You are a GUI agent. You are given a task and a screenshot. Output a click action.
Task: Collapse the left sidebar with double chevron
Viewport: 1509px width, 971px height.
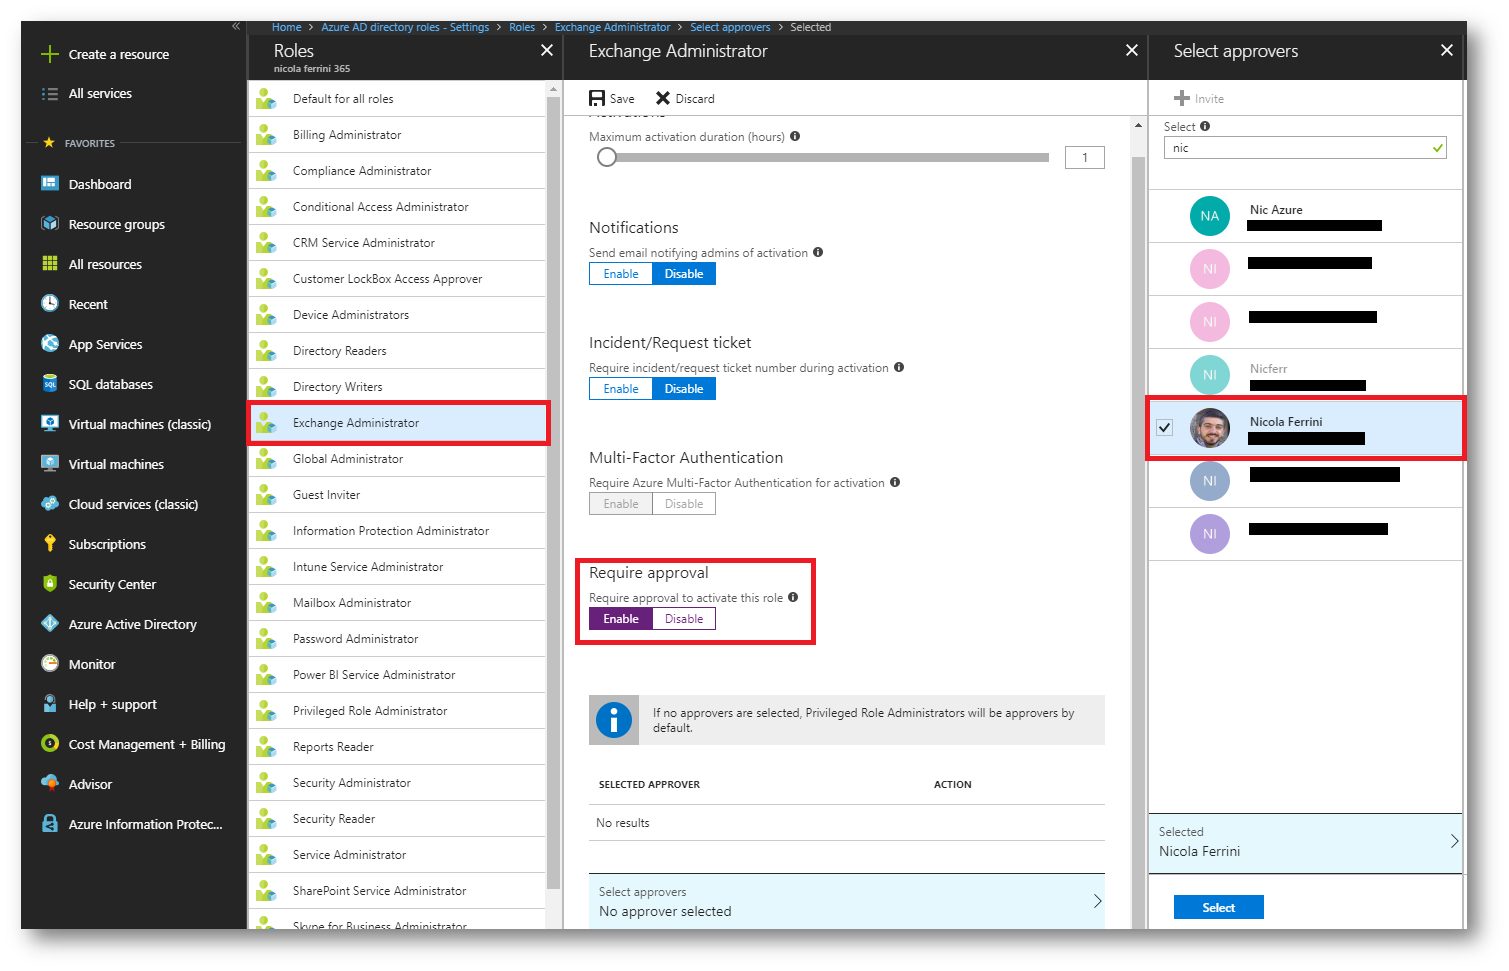click(x=236, y=27)
